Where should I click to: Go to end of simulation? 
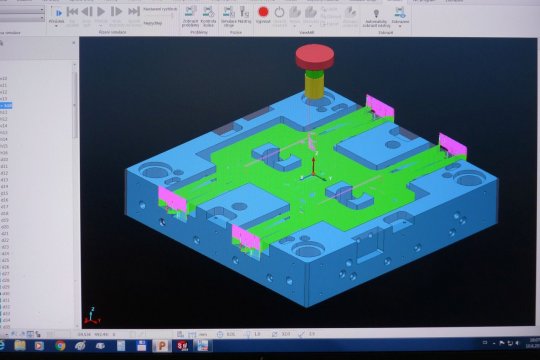pos(134,12)
